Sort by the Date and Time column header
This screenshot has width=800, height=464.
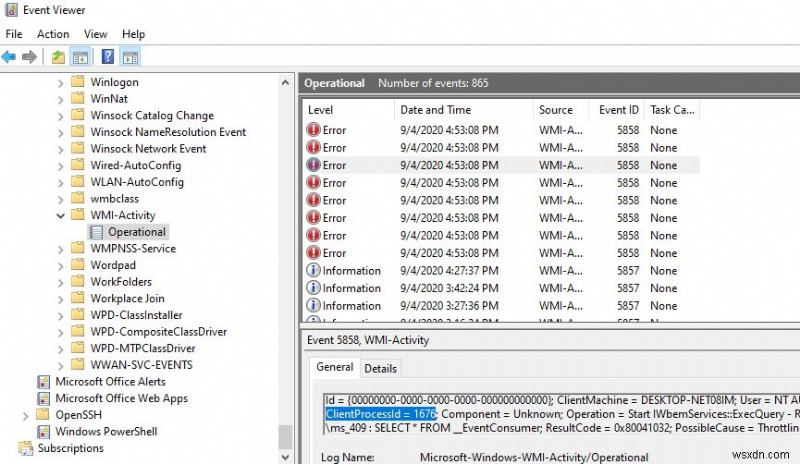tap(464, 110)
